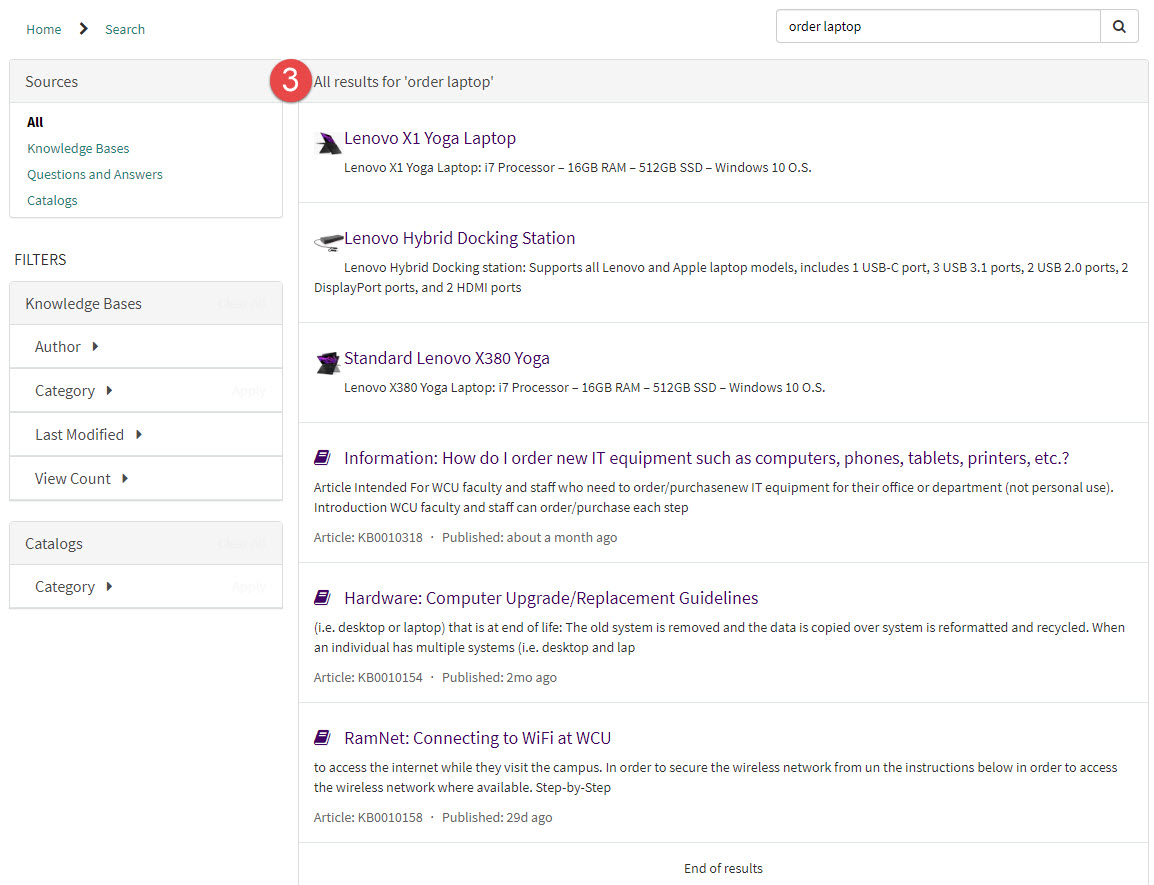Click the Standard Lenovo X380 Yoga thumbnail icon
Viewport: 1154px width, 885px height.
pyautogui.click(x=327, y=362)
